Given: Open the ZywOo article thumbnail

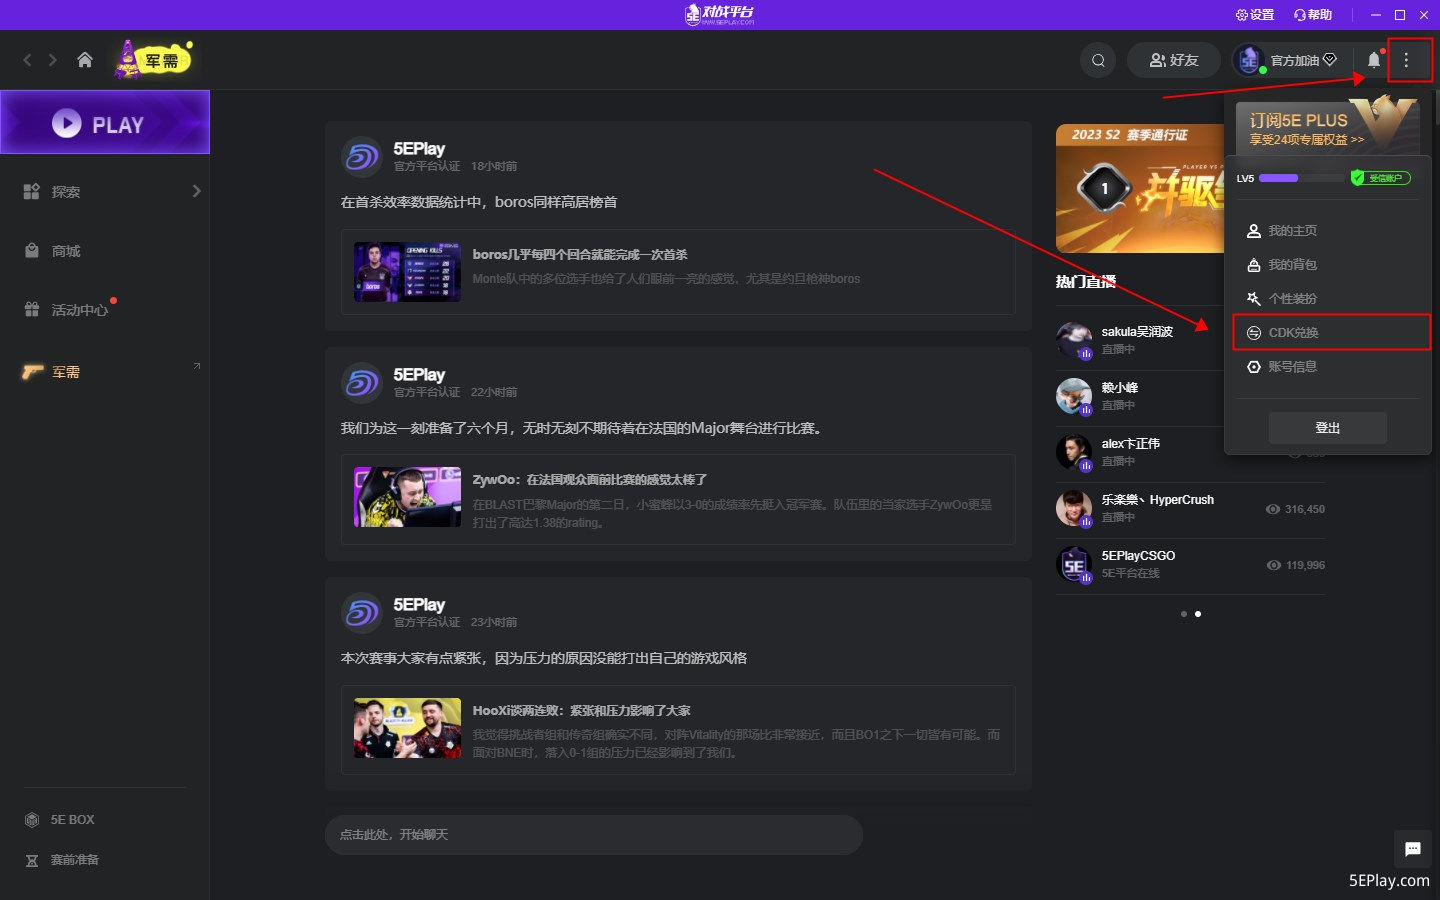Looking at the screenshot, I should 407,497.
